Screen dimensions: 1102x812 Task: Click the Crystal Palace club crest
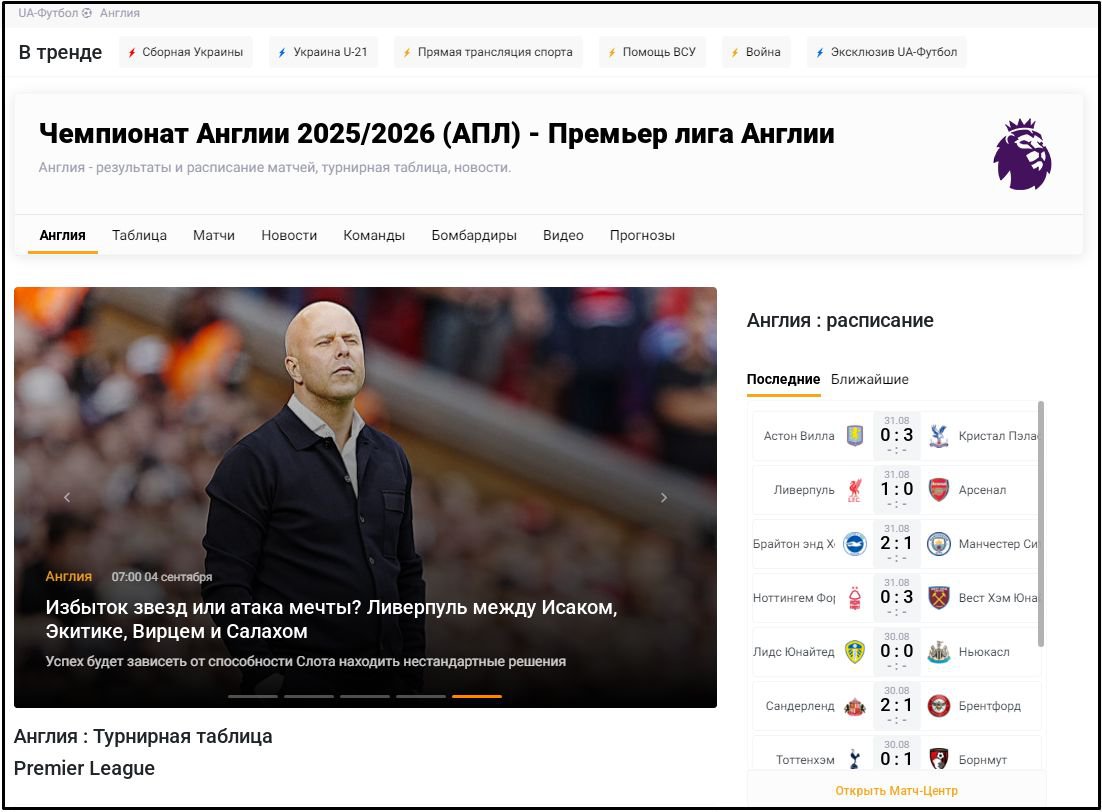[x=938, y=436]
